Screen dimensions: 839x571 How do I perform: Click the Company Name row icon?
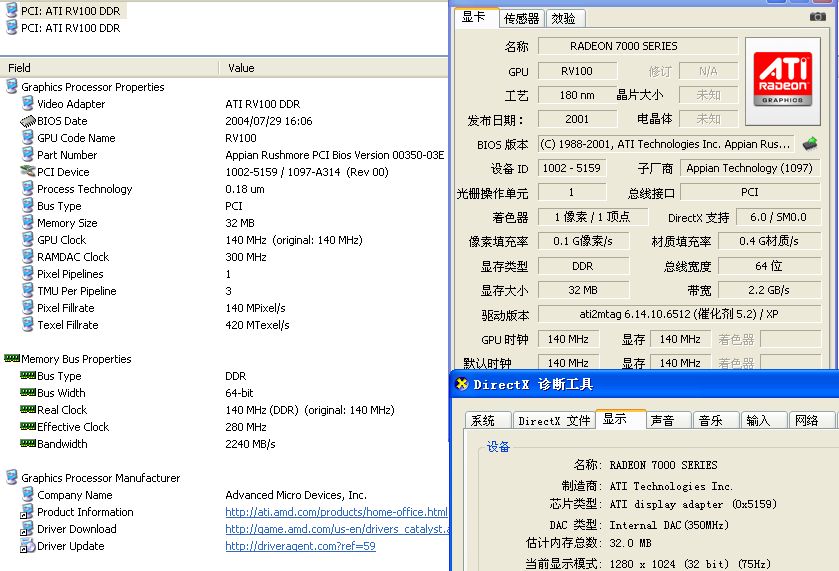click(28, 494)
